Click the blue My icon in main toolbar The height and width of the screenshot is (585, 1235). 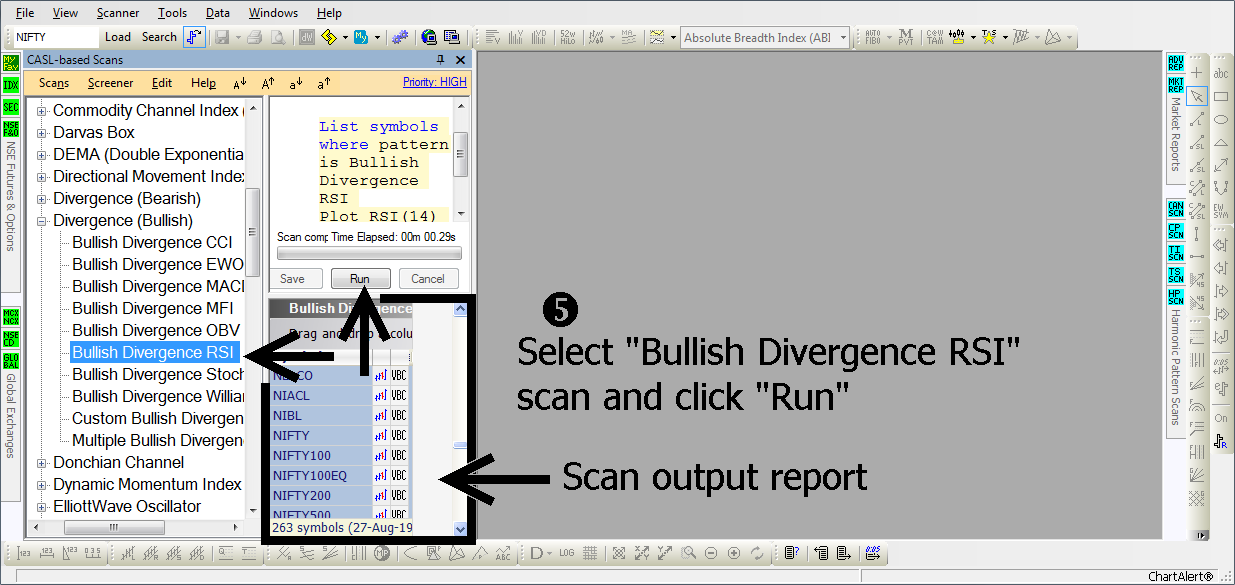tap(361, 37)
